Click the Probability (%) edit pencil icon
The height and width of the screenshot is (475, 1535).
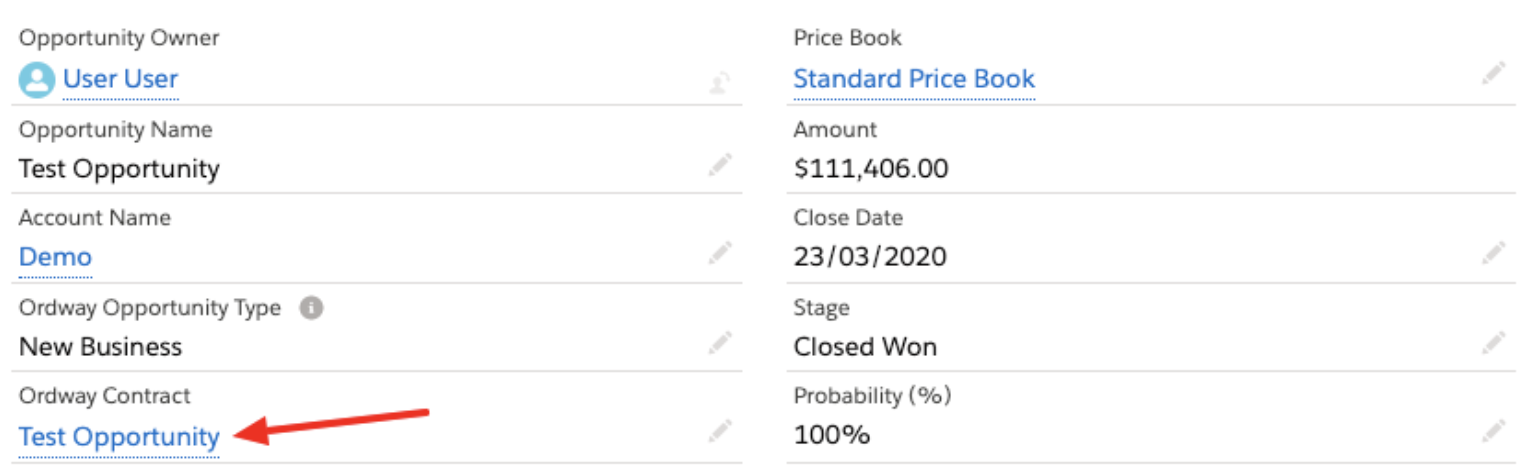click(1494, 431)
